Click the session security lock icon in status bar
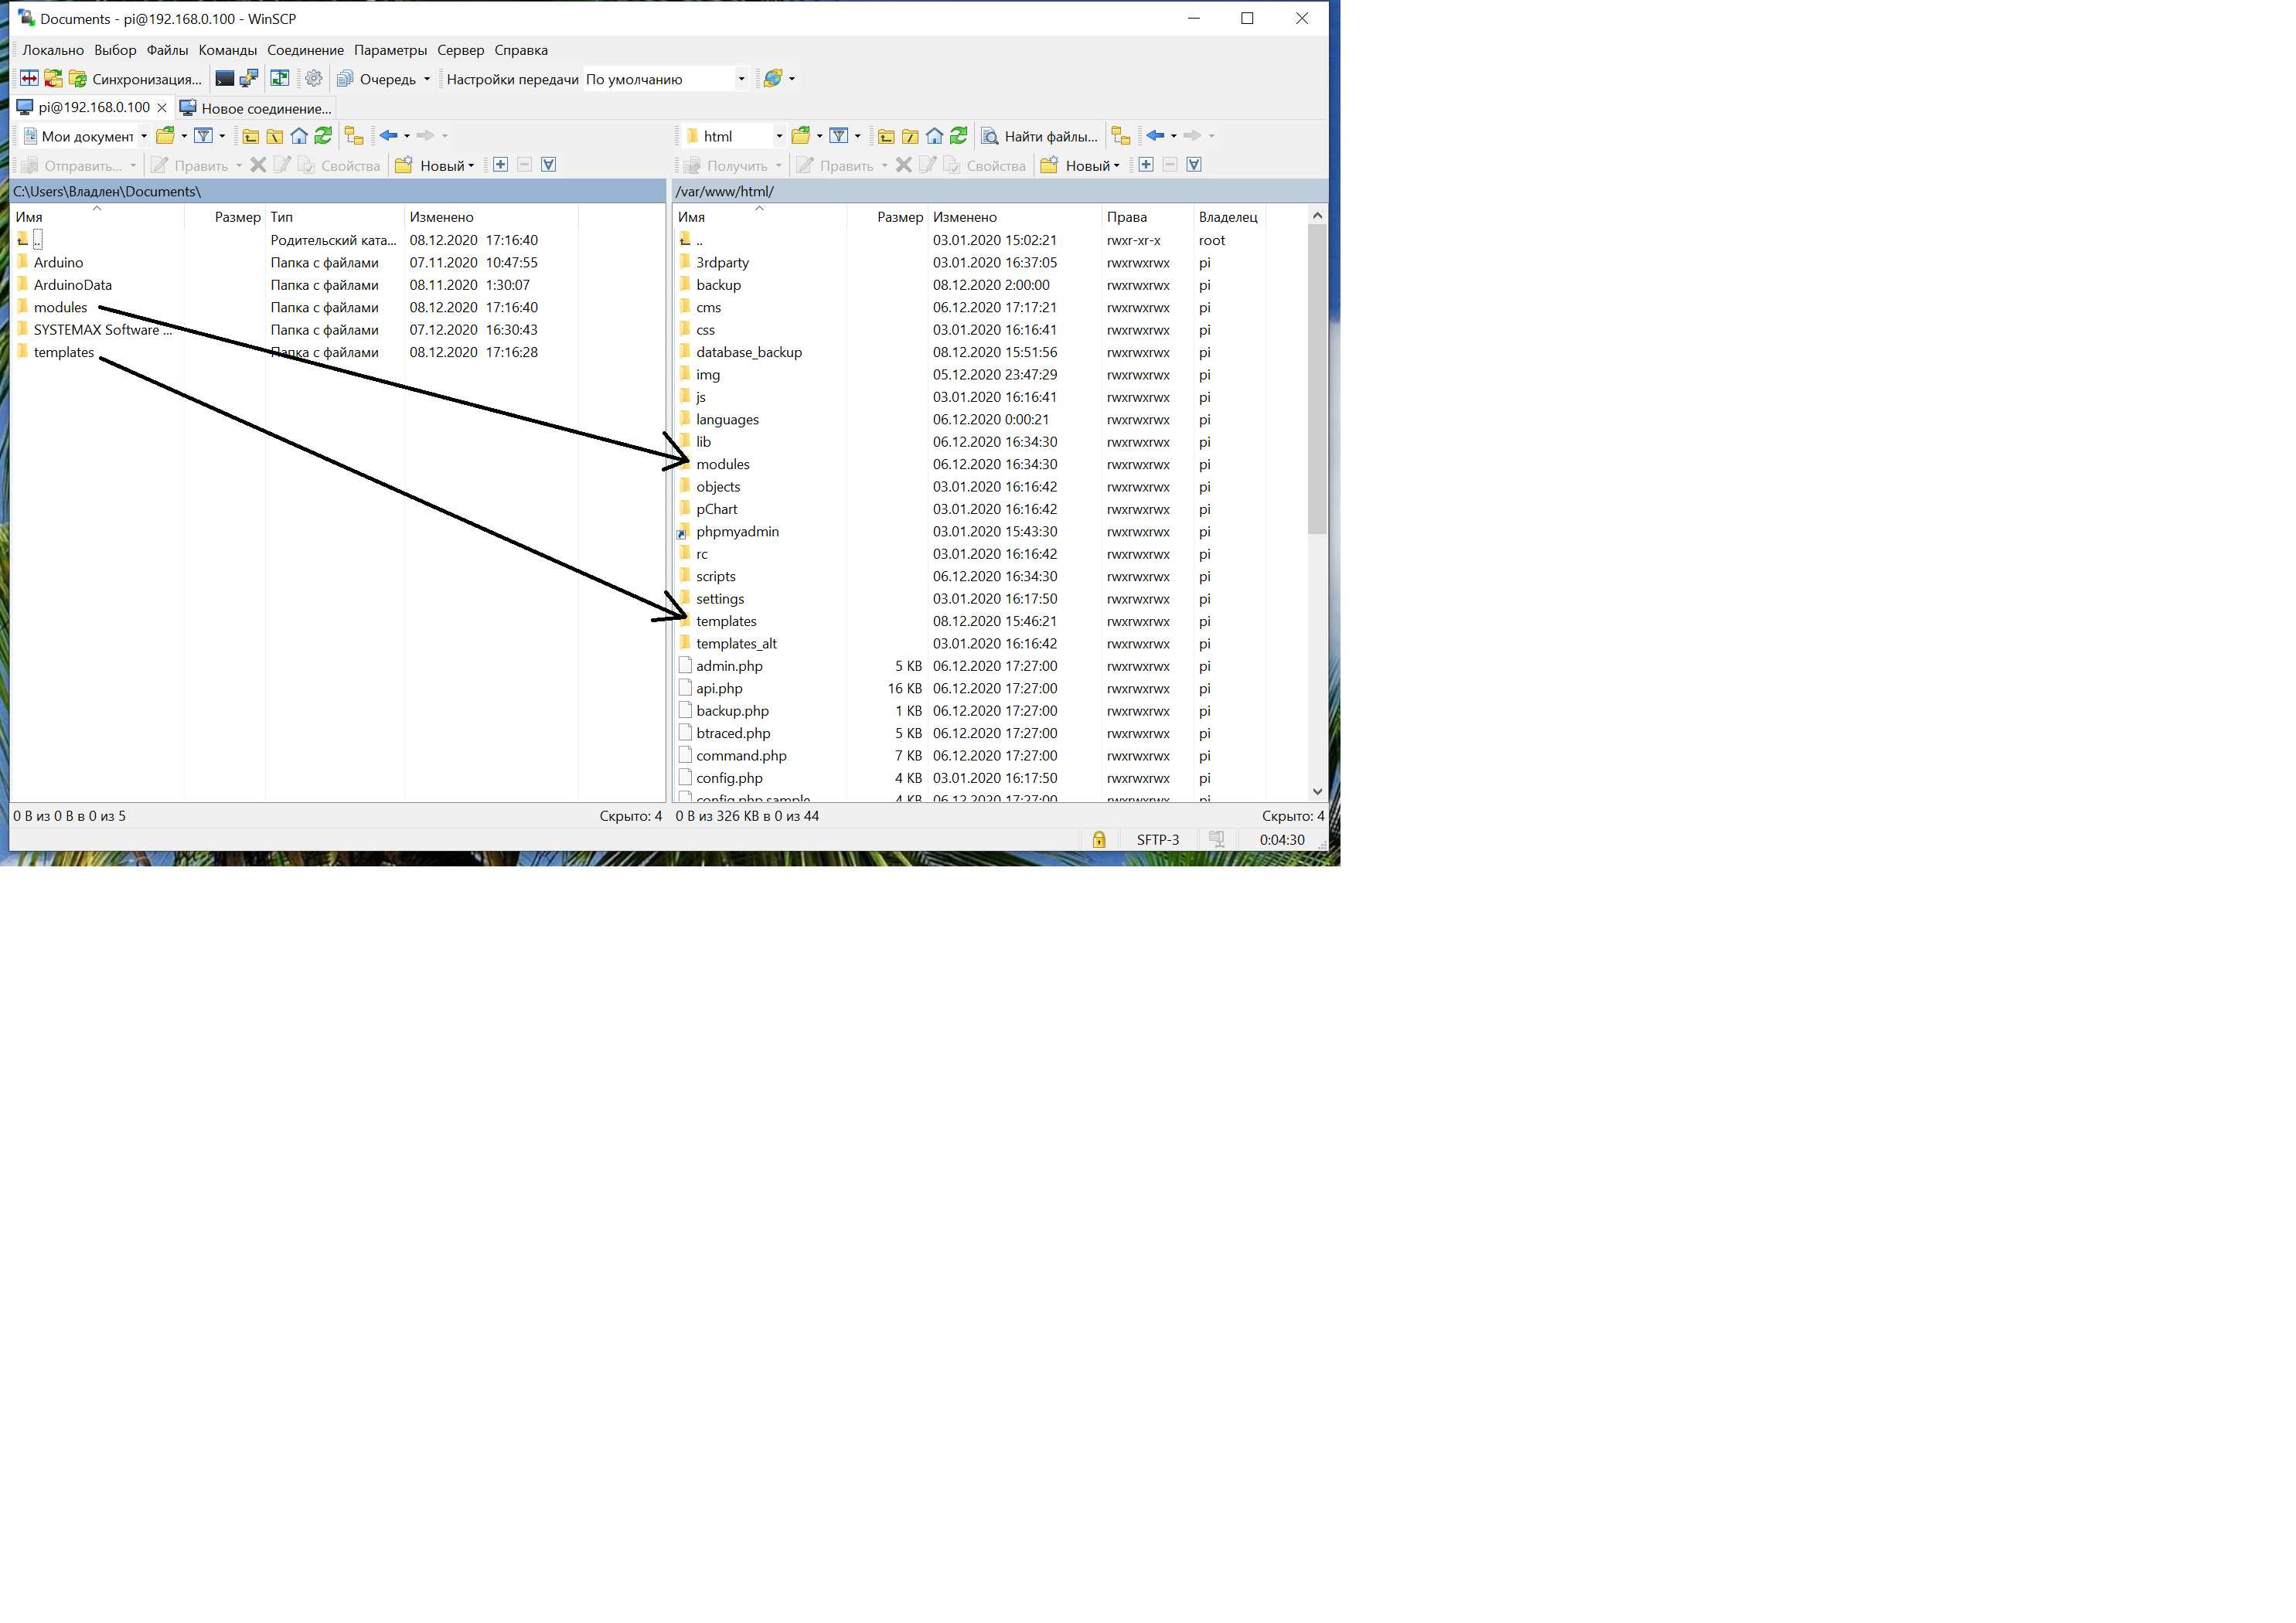The image size is (2296, 1623). pos(1098,839)
